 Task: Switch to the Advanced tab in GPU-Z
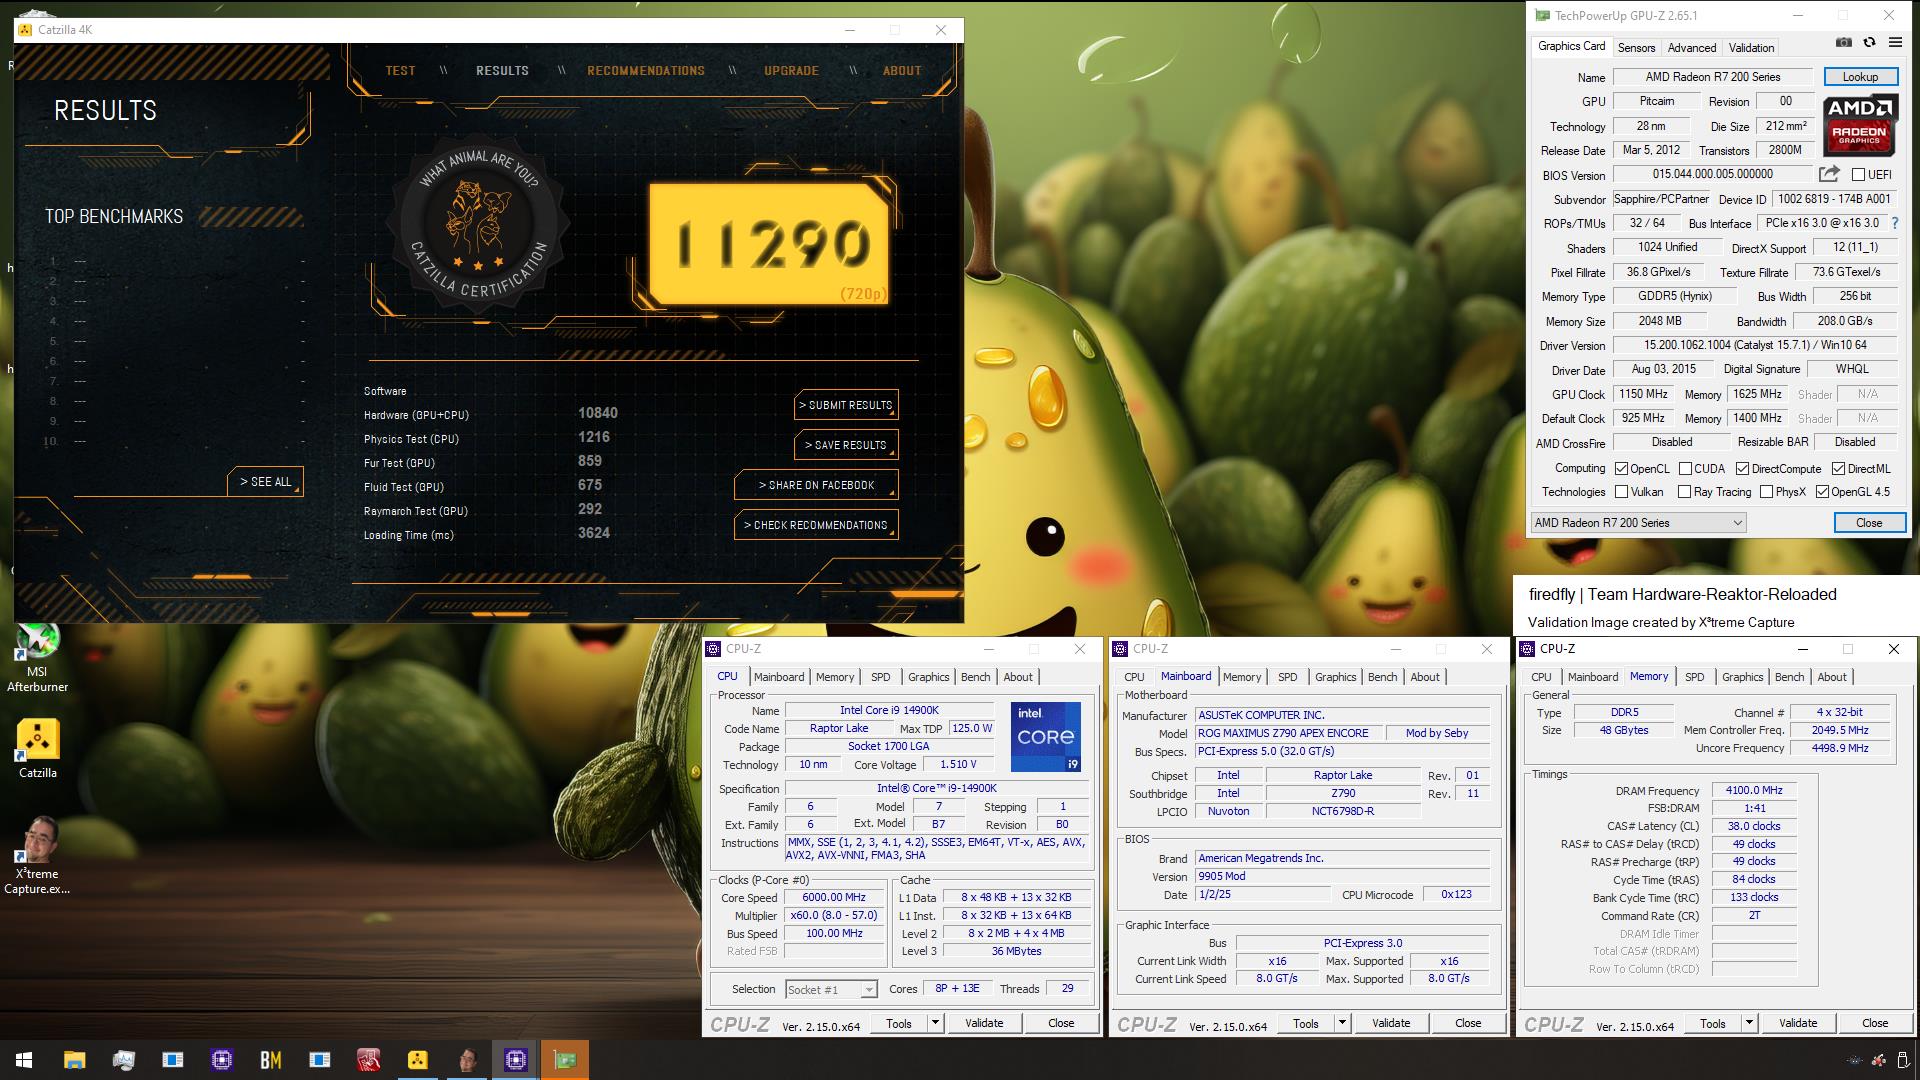point(1691,47)
